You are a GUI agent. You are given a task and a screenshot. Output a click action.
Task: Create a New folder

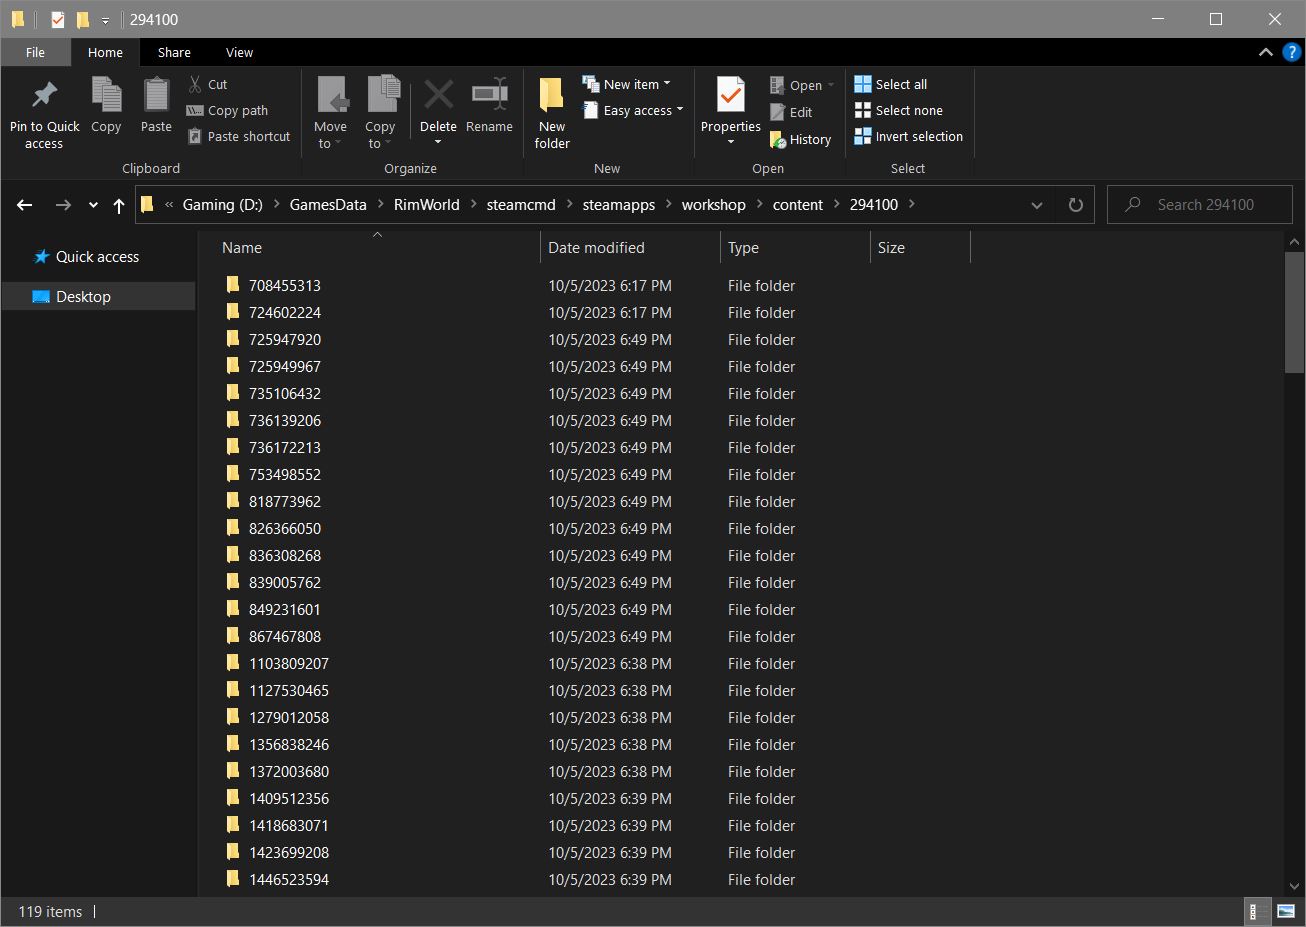click(x=551, y=110)
